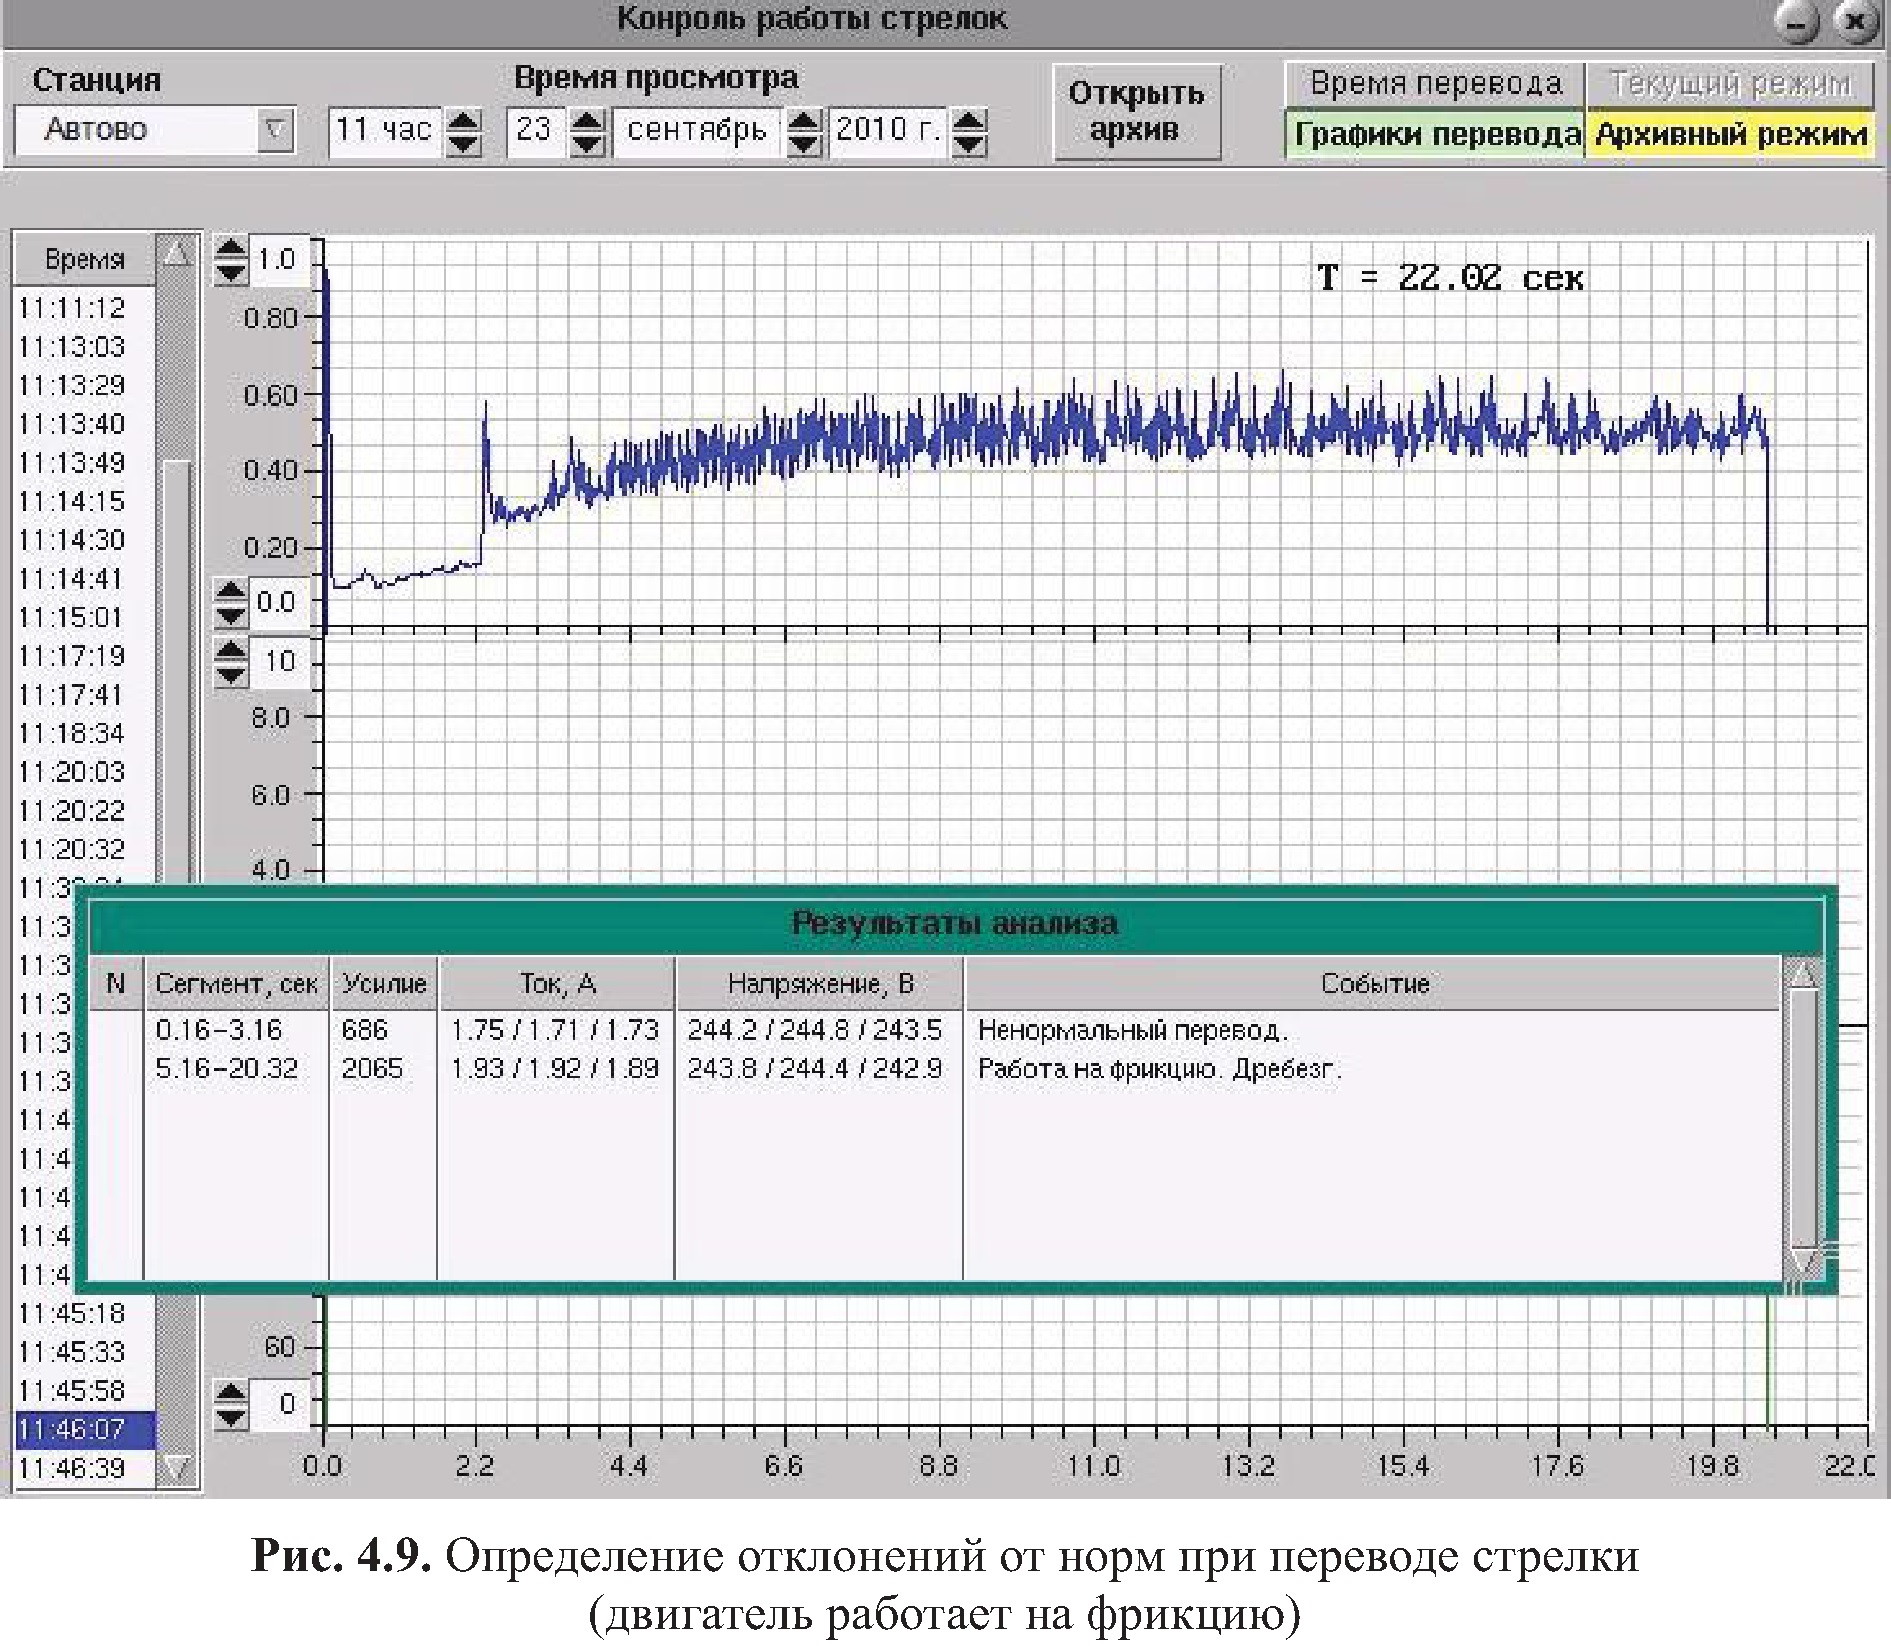Lower top graph minimum 0.0 with down arrow
This screenshot has height=1646, width=1891.
coord(231,614)
